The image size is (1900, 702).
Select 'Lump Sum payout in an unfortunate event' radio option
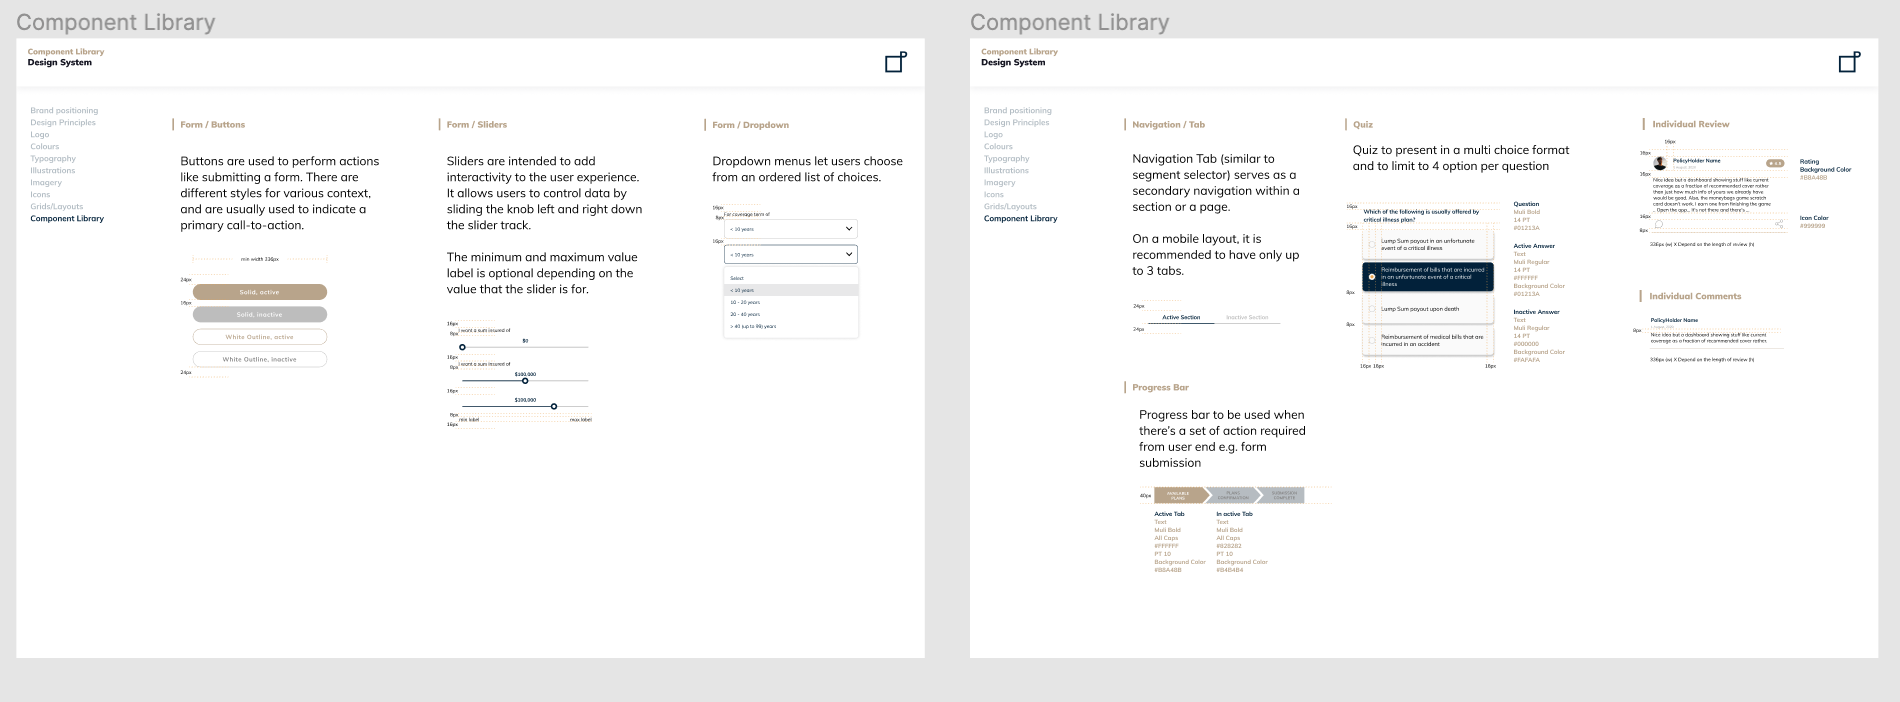coord(1427,245)
